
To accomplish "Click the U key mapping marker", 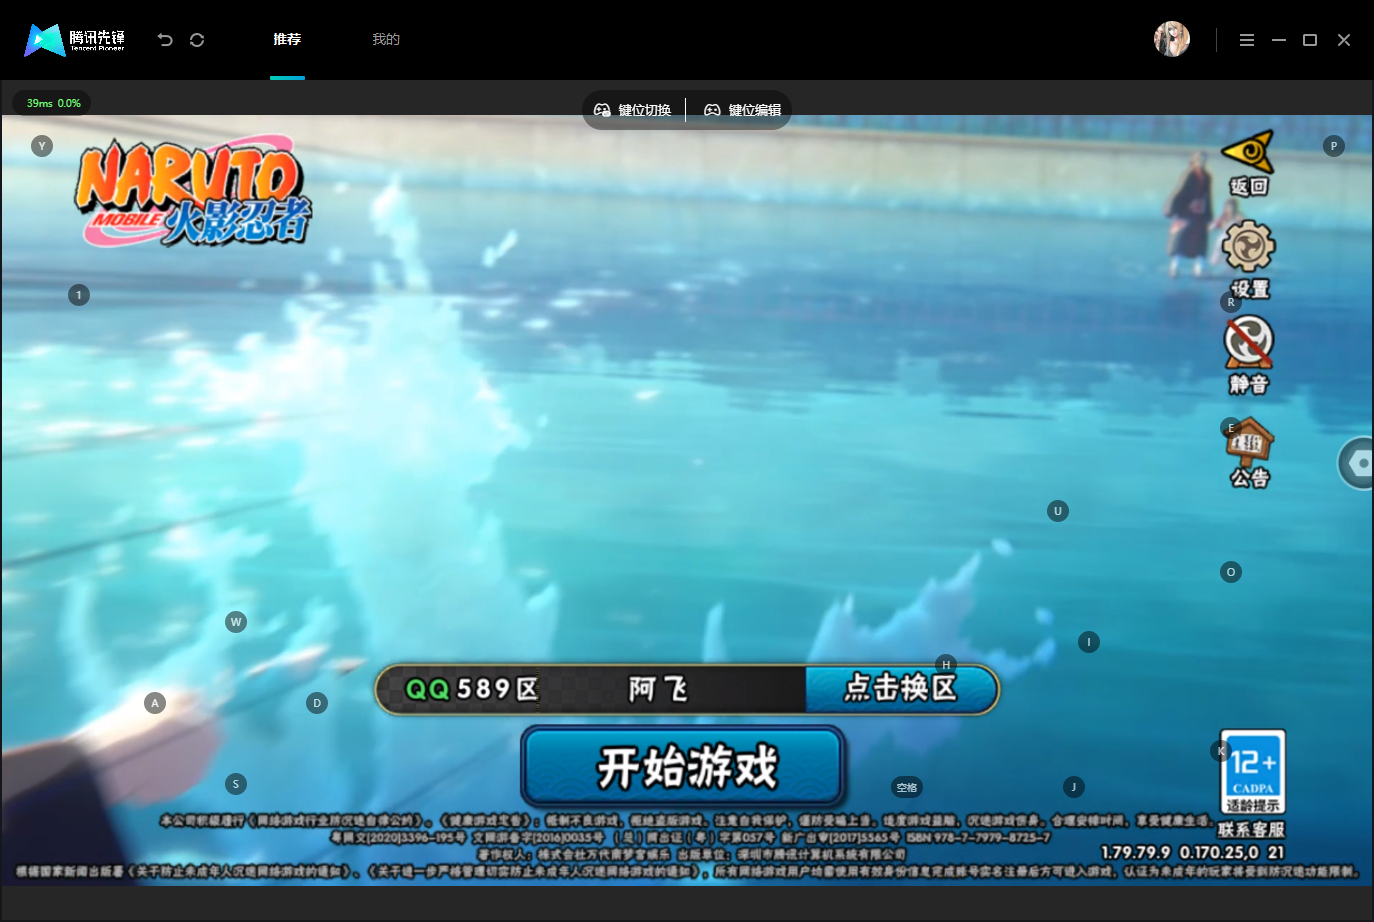I will [1058, 511].
